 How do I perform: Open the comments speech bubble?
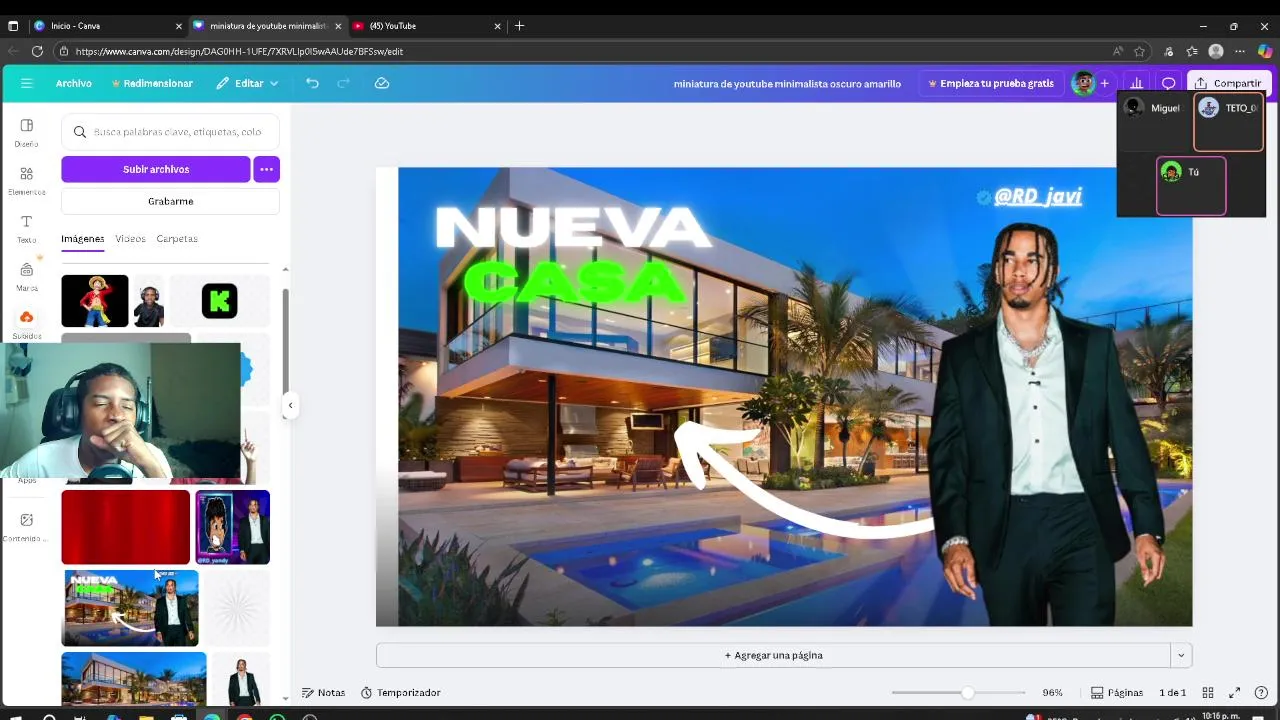[1168, 83]
